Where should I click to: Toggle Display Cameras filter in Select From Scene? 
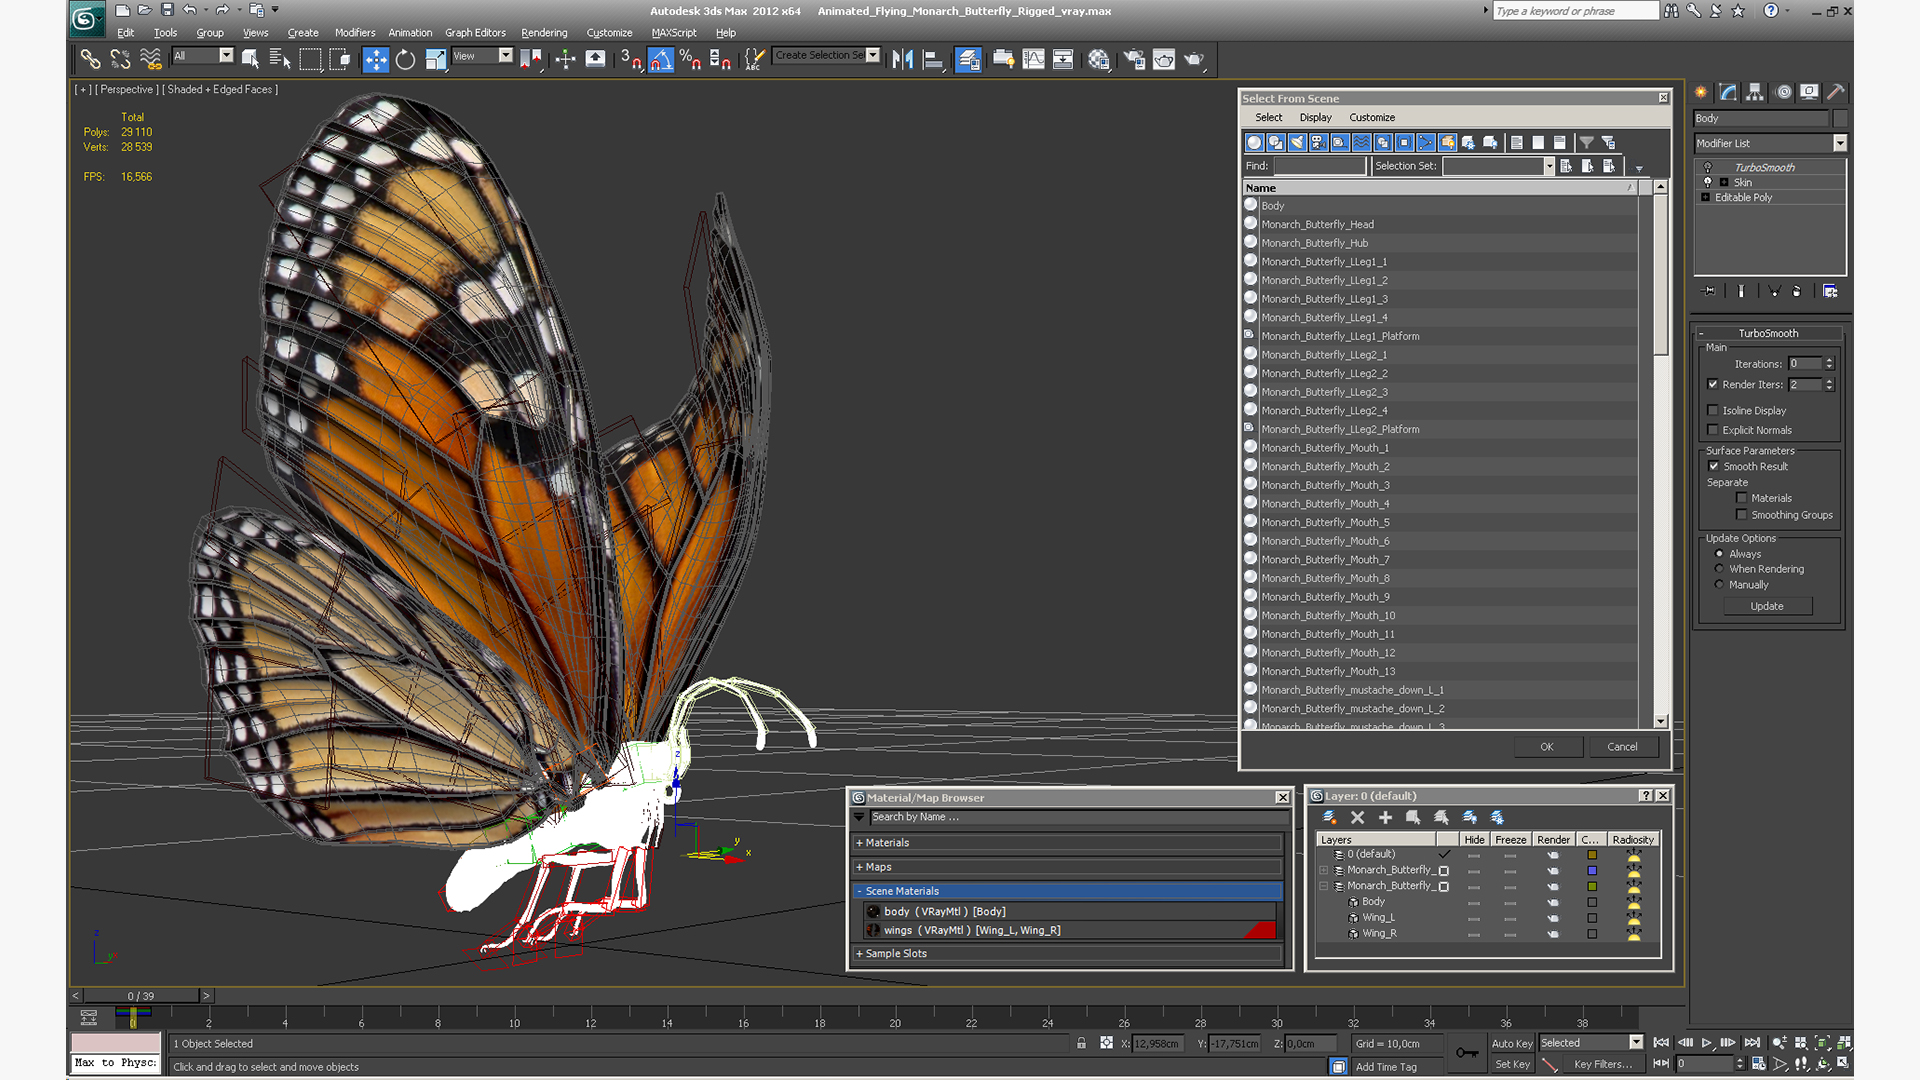pyautogui.click(x=1319, y=142)
